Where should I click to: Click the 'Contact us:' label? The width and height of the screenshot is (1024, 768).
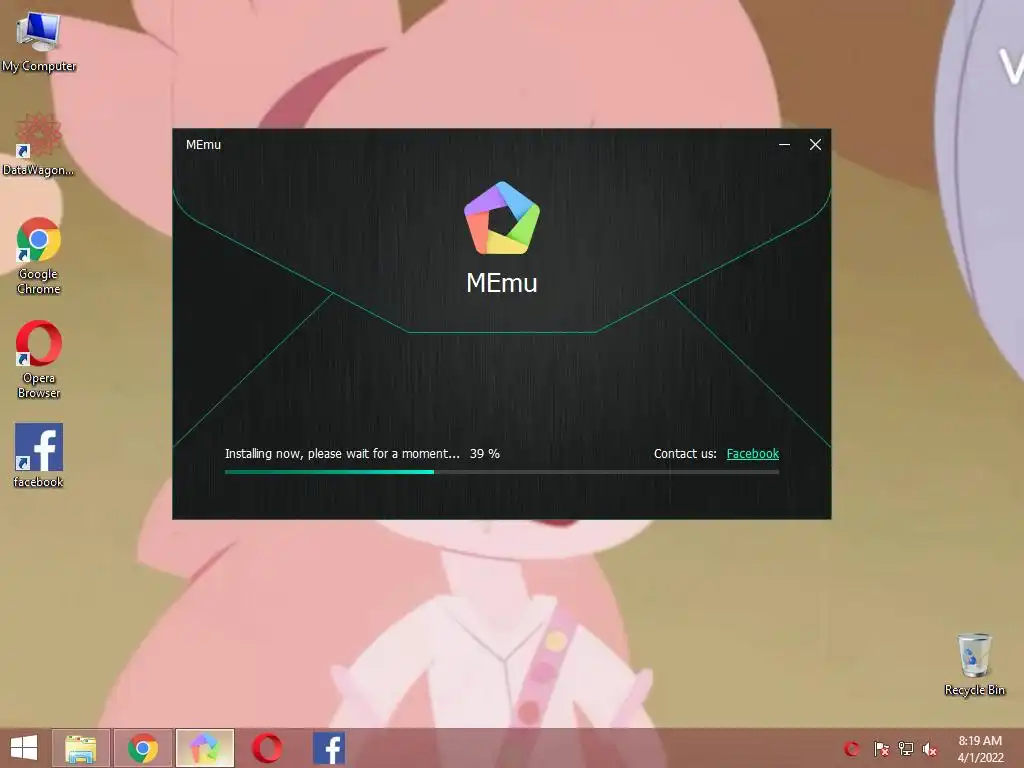coord(685,453)
